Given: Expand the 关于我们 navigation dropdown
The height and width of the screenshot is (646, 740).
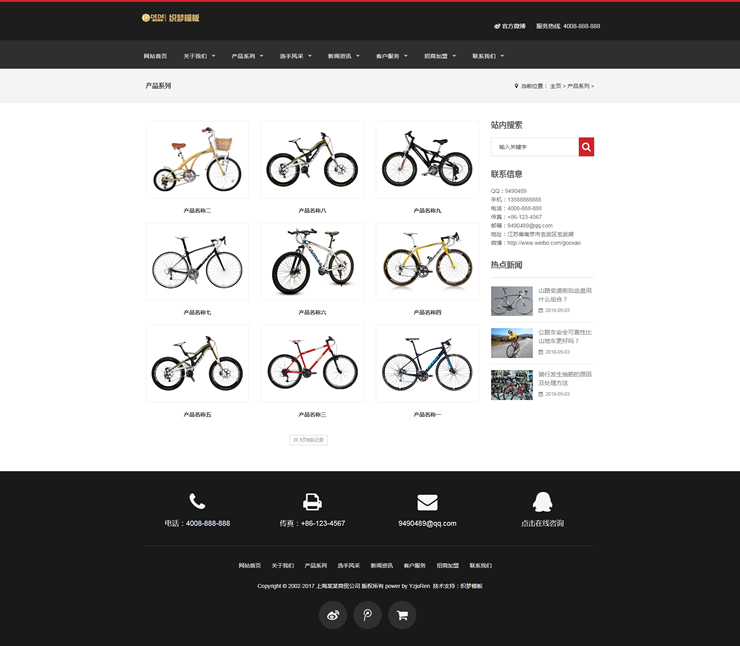Looking at the screenshot, I should pyautogui.click(x=199, y=56).
